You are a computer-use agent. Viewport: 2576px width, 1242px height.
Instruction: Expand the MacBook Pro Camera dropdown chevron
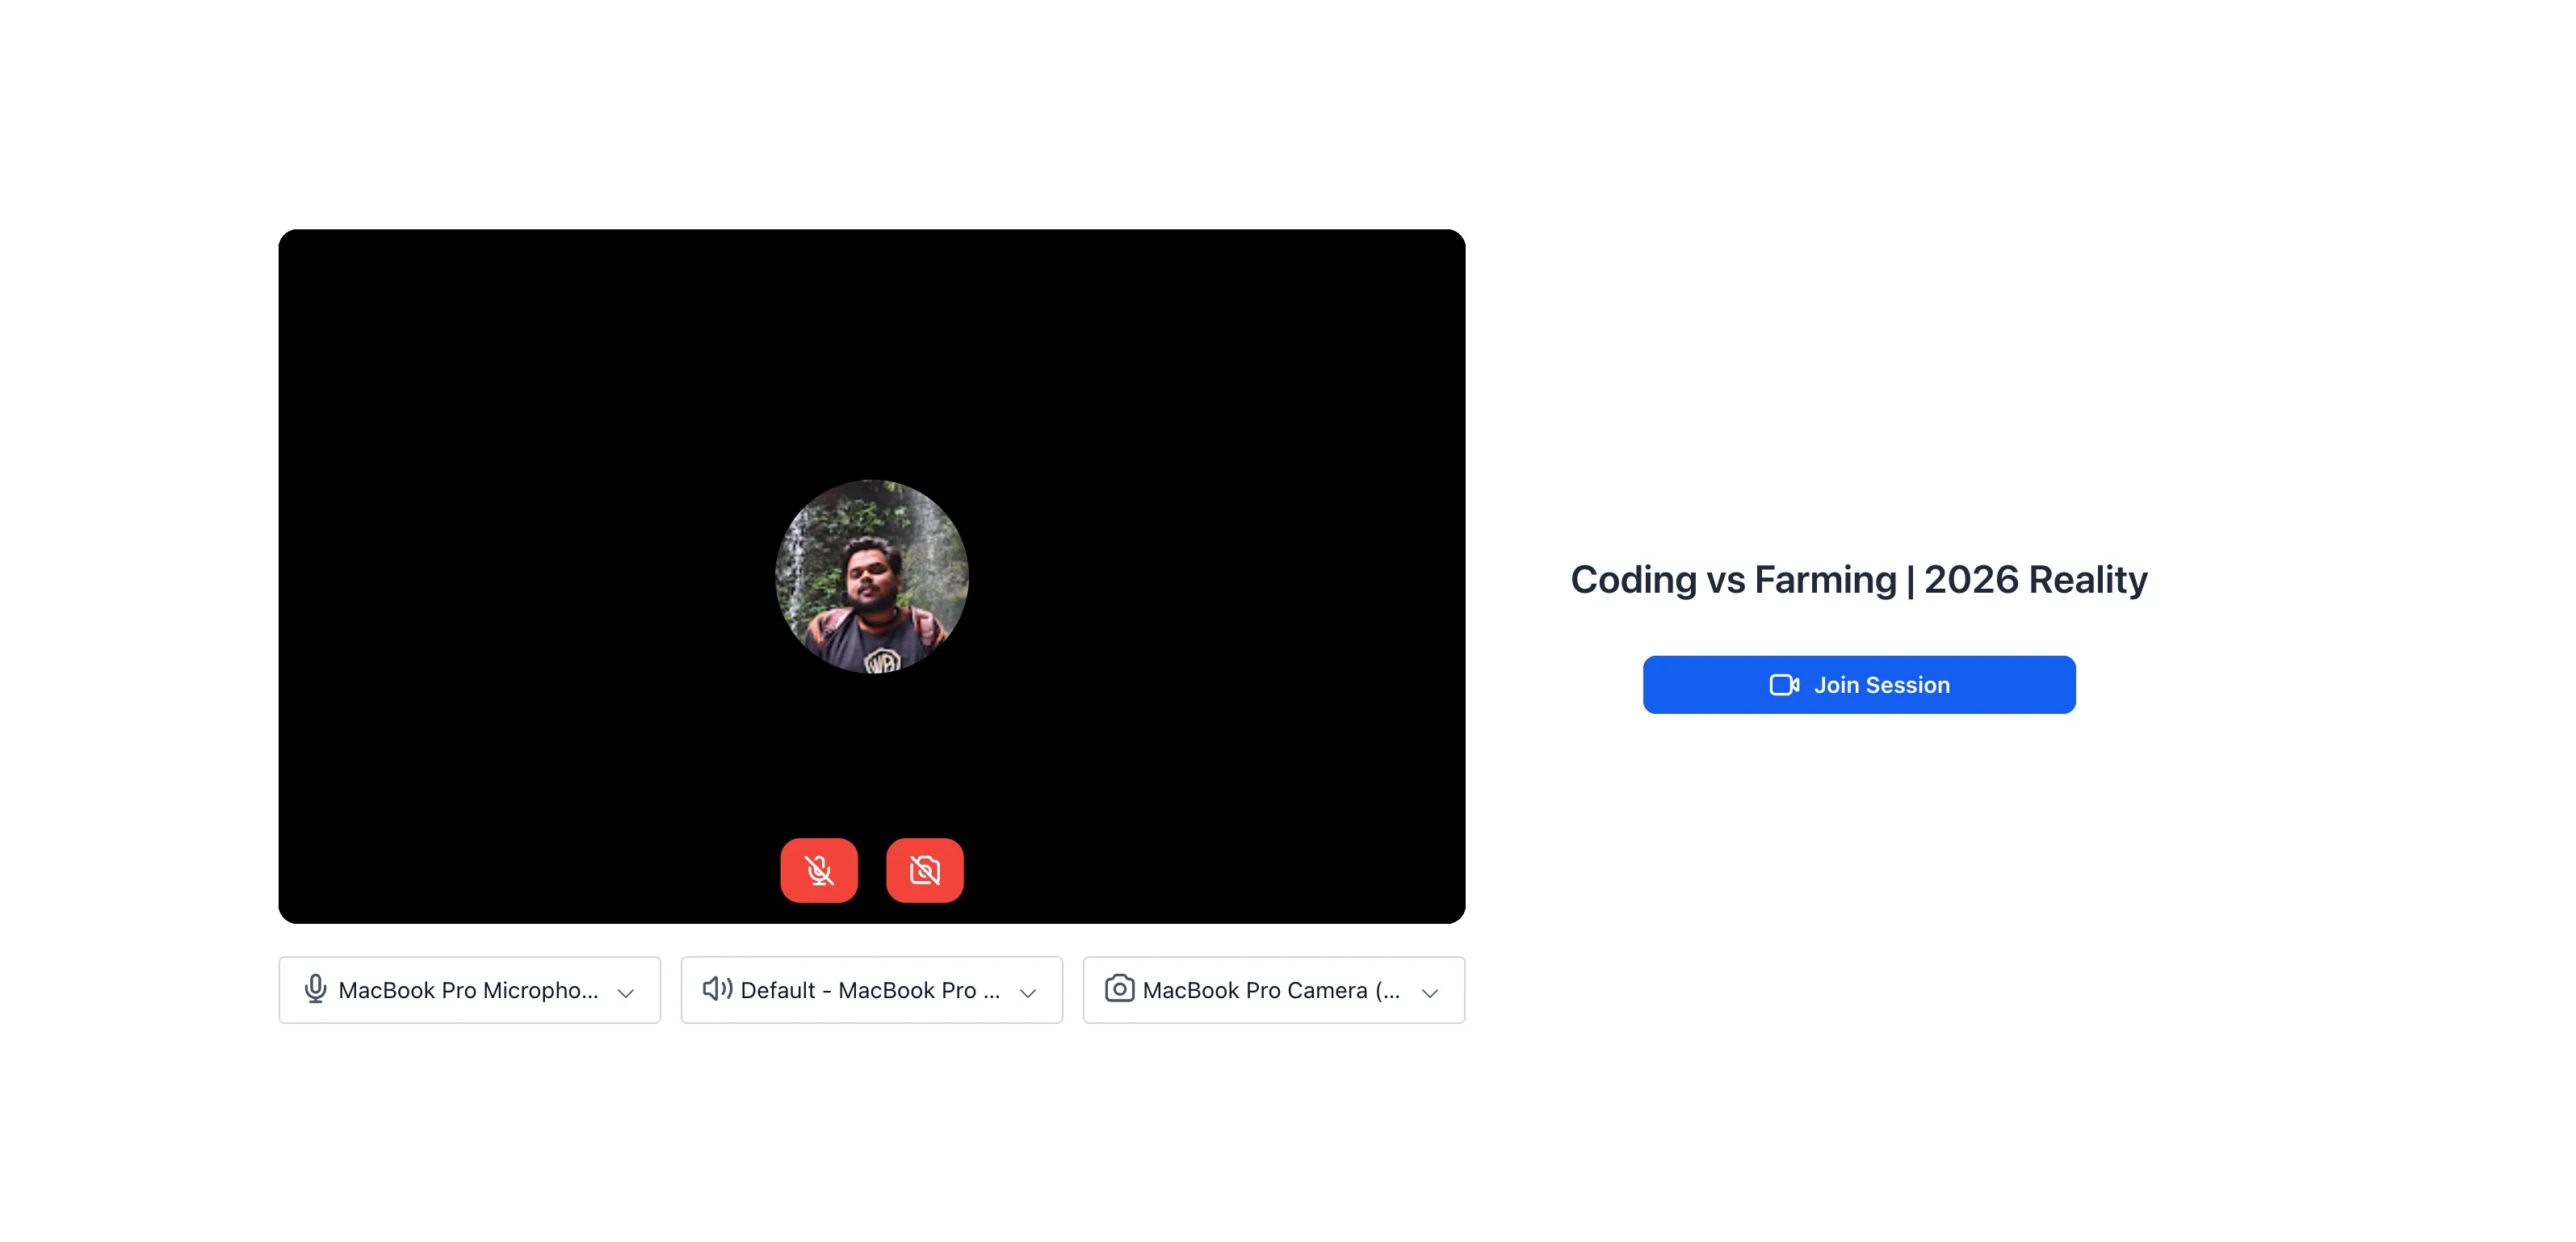click(x=1430, y=993)
